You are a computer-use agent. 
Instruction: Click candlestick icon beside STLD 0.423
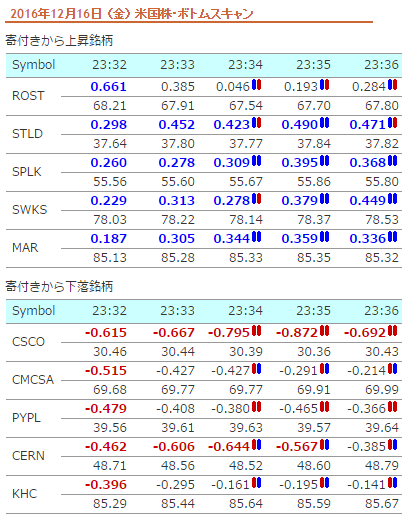click(x=256, y=123)
